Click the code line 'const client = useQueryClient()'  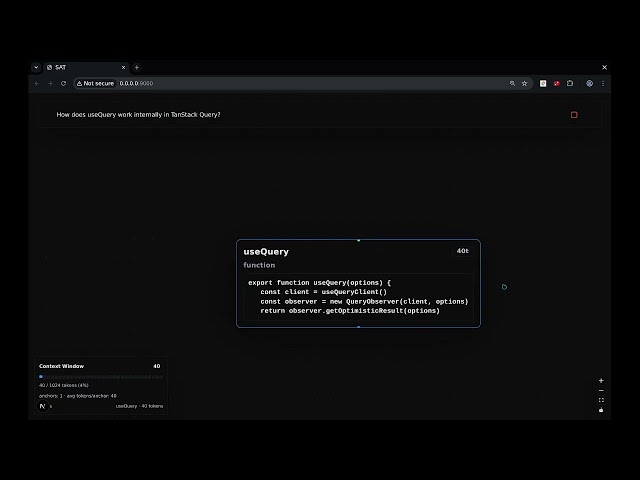323,292
